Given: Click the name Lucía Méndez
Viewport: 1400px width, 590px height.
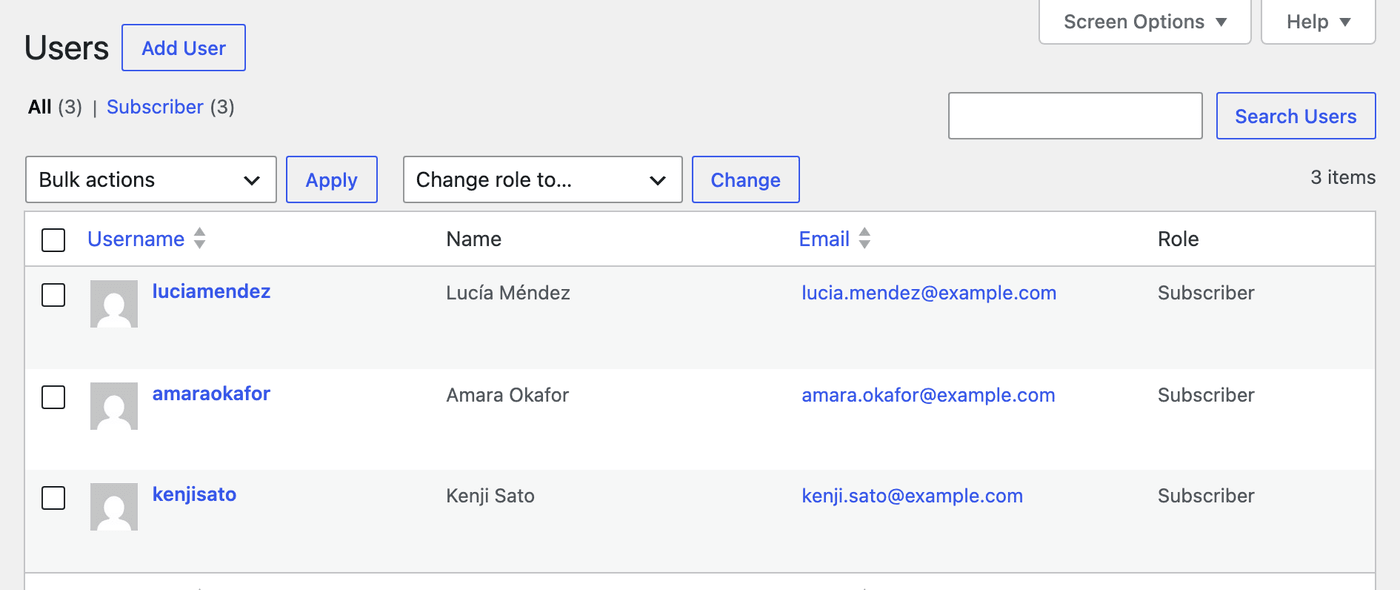Looking at the screenshot, I should pos(508,293).
